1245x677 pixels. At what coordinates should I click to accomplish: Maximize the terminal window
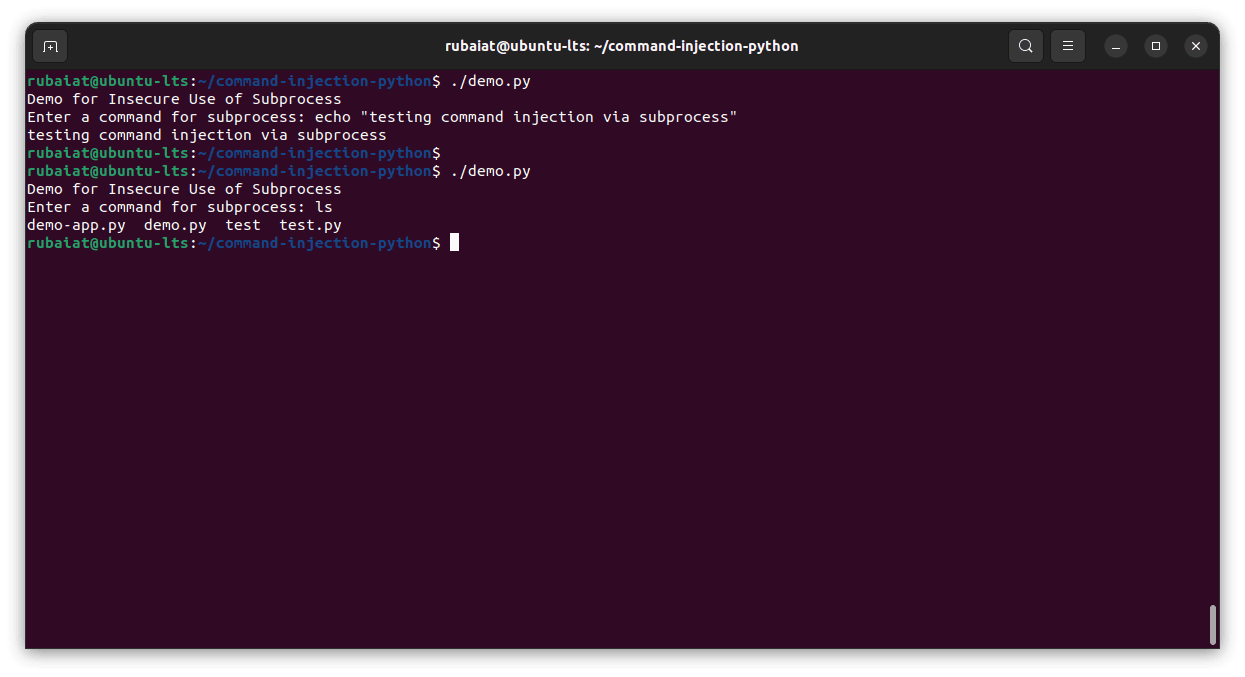click(1156, 46)
